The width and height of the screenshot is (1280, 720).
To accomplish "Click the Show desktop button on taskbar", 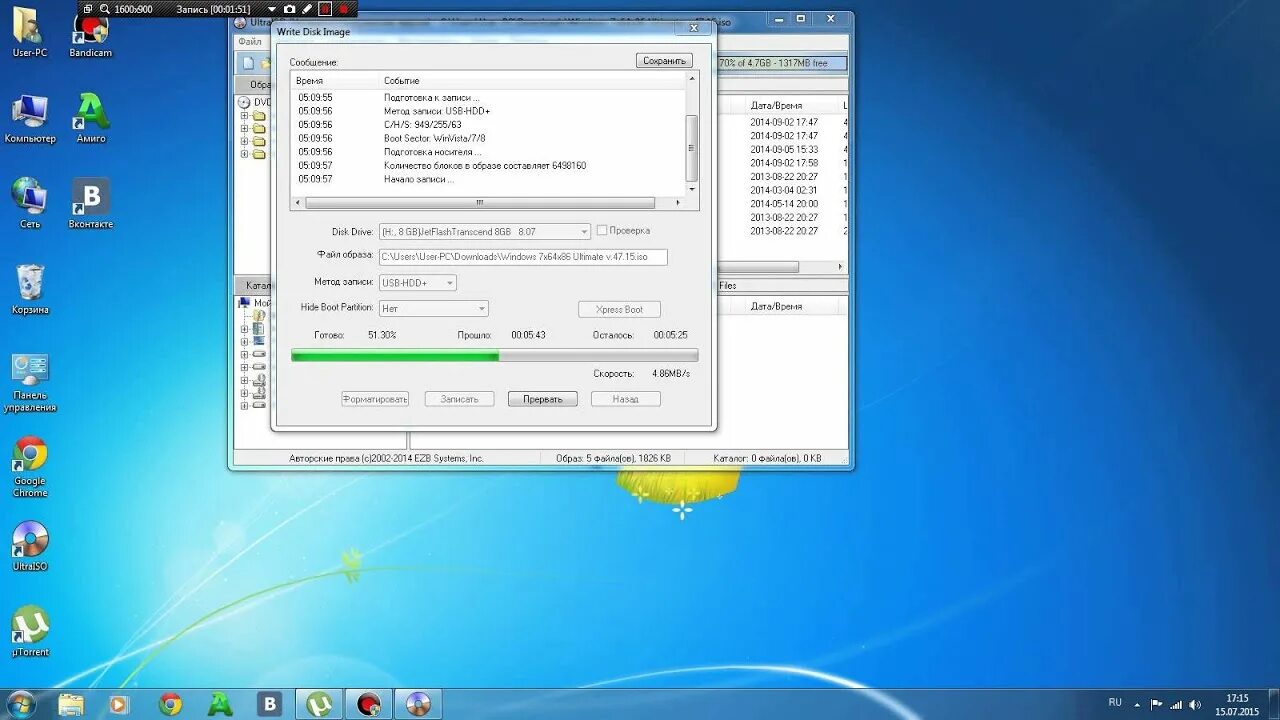I will coord(1273,704).
